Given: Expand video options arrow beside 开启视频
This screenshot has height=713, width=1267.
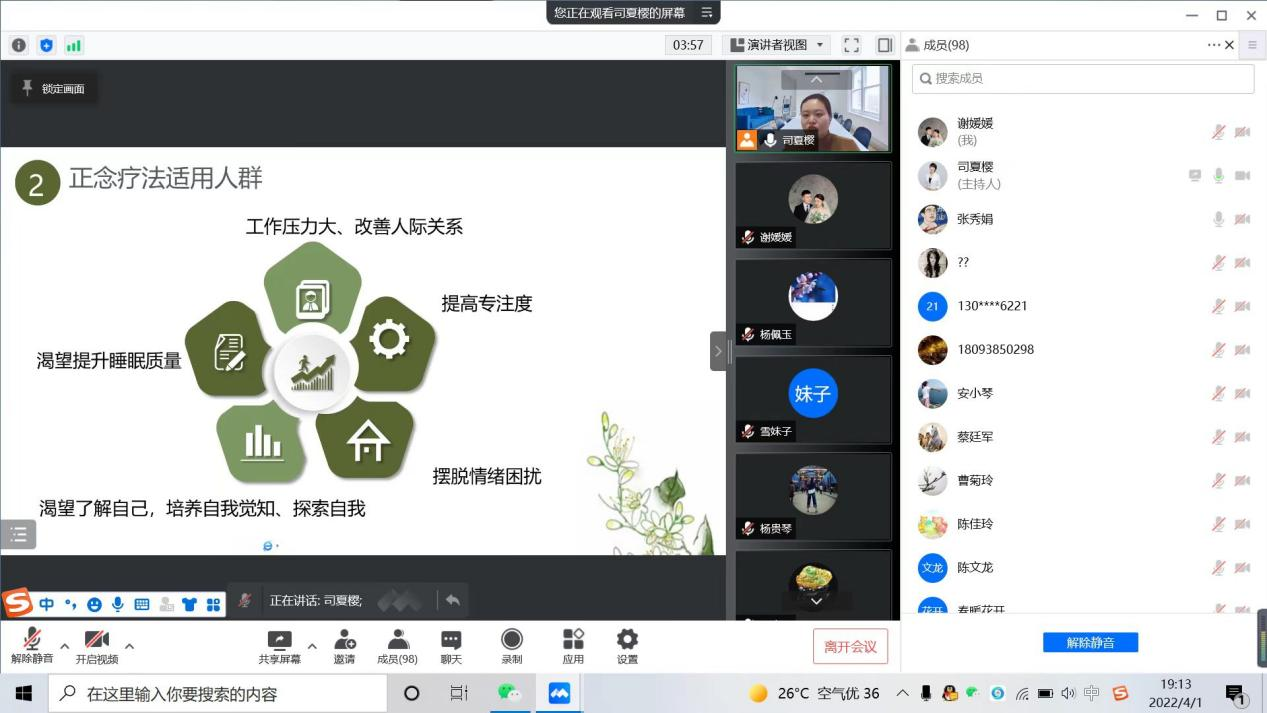Looking at the screenshot, I should pyautogui.click(x=129, y=646).
